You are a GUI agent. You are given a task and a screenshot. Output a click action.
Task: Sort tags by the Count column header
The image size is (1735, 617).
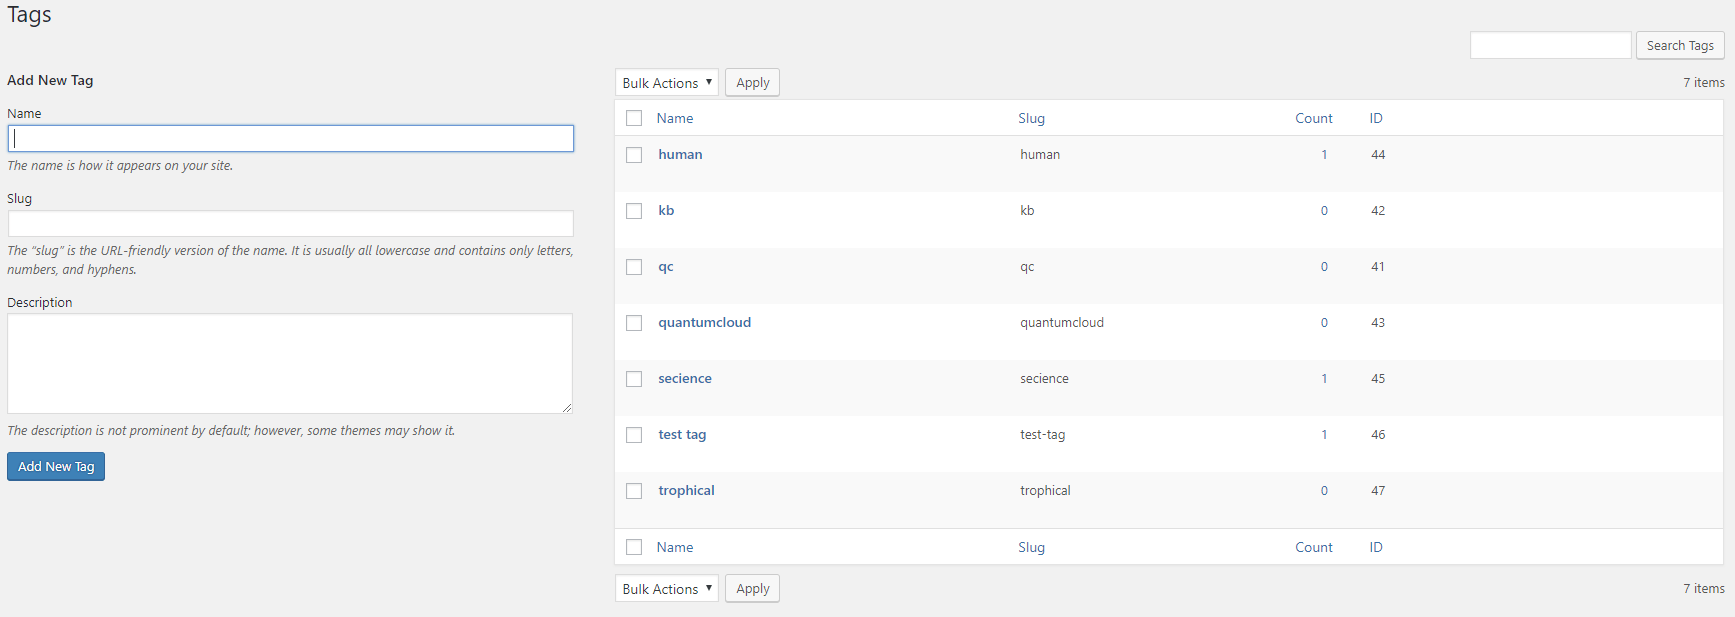pos(1313,118)
